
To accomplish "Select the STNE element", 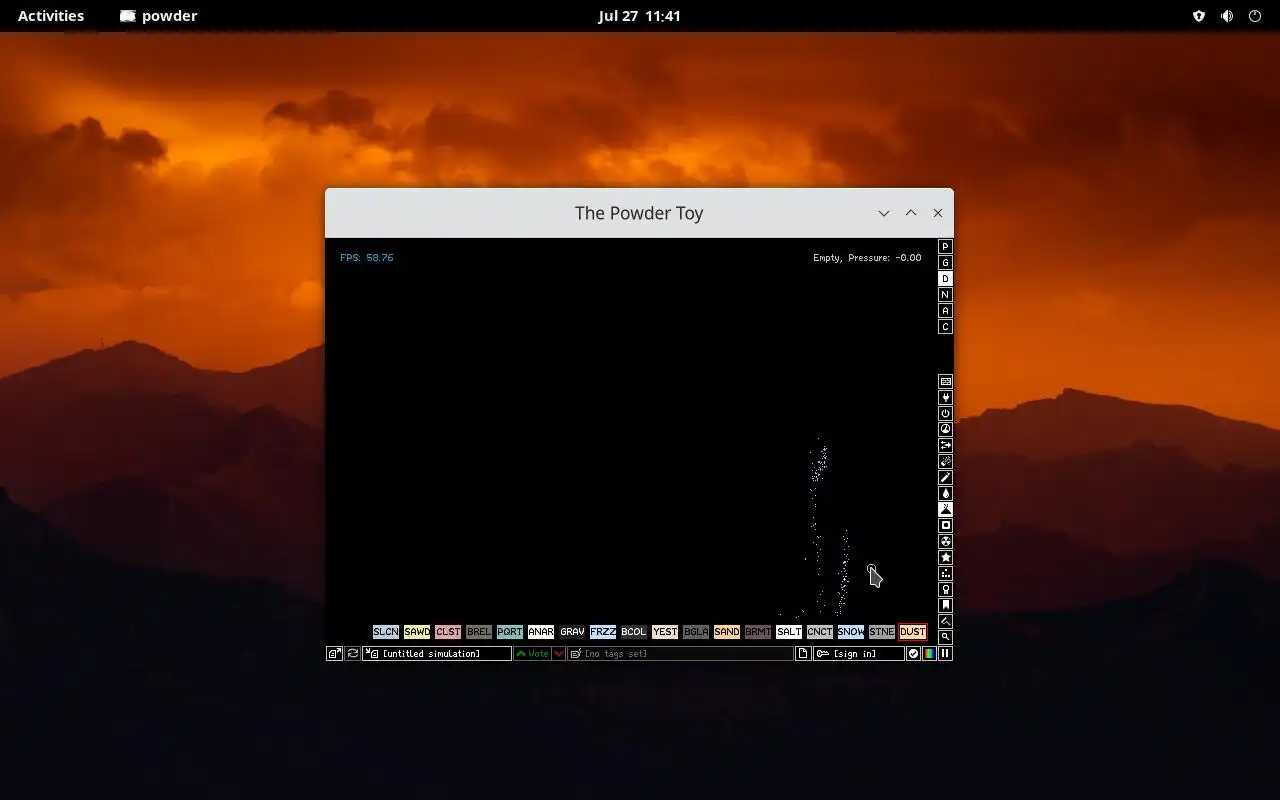I will point(882,632).
